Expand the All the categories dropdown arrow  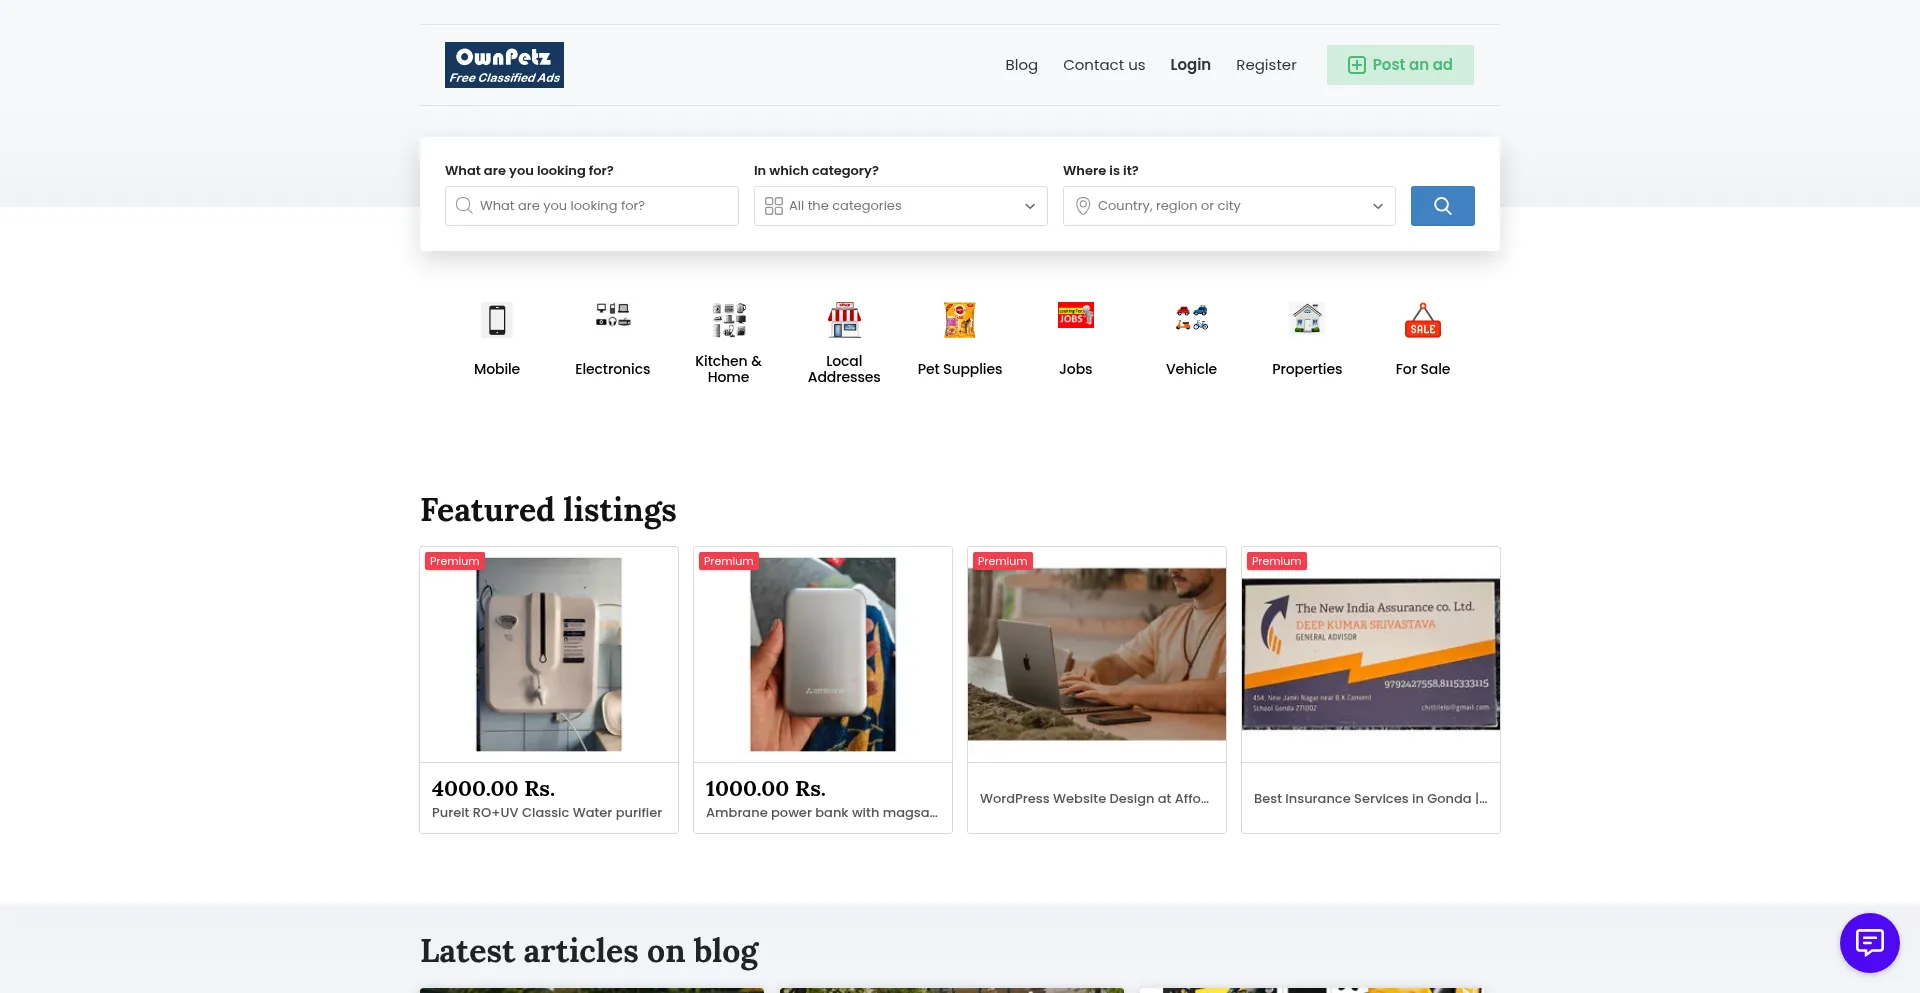click(1030, 206)
